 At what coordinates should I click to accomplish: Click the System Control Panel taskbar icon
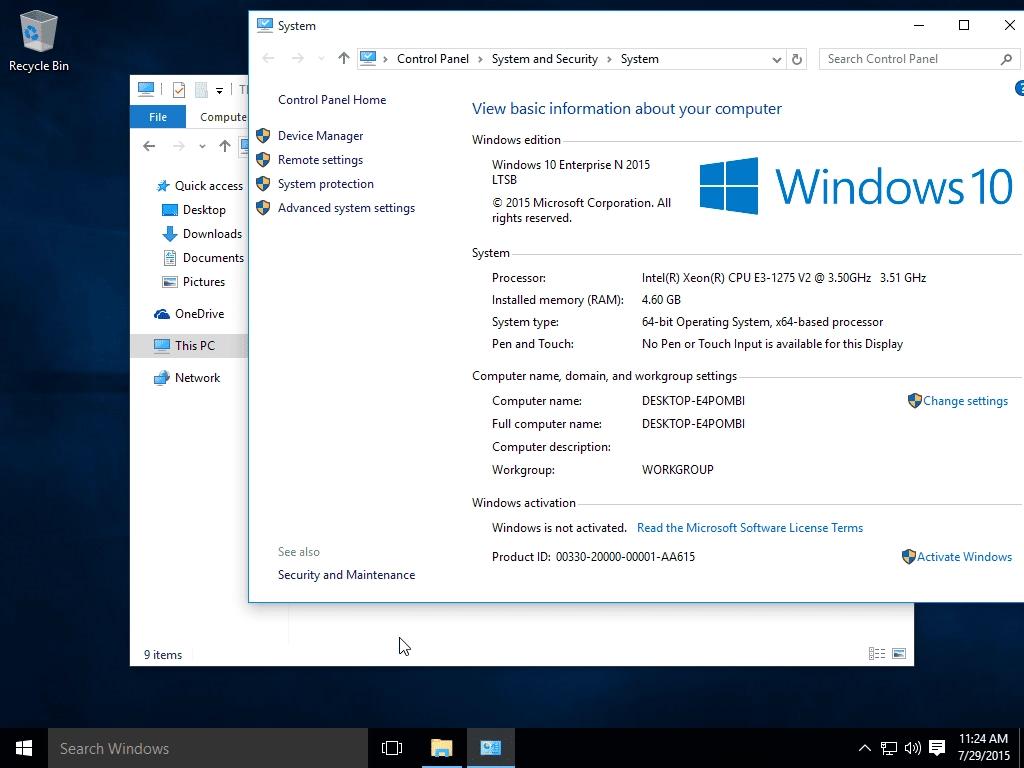(x=490, y=748)
